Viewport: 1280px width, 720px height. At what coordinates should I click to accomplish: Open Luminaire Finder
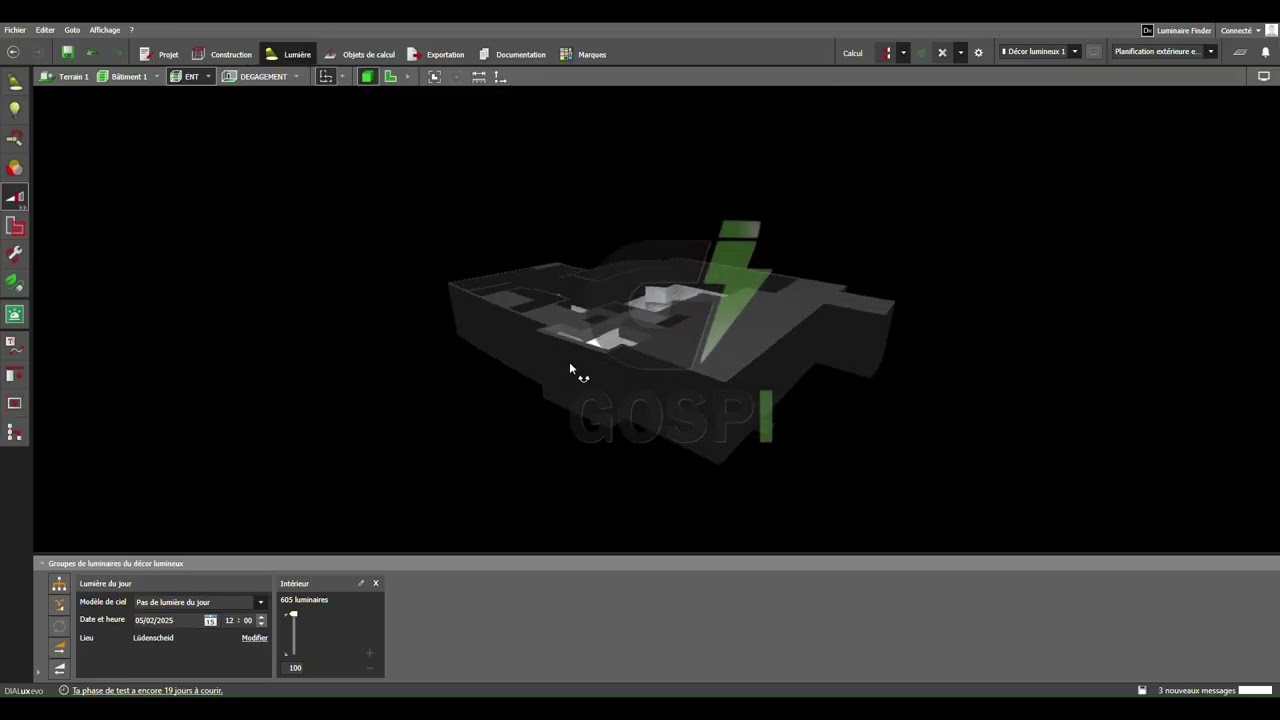(1177, 31)
